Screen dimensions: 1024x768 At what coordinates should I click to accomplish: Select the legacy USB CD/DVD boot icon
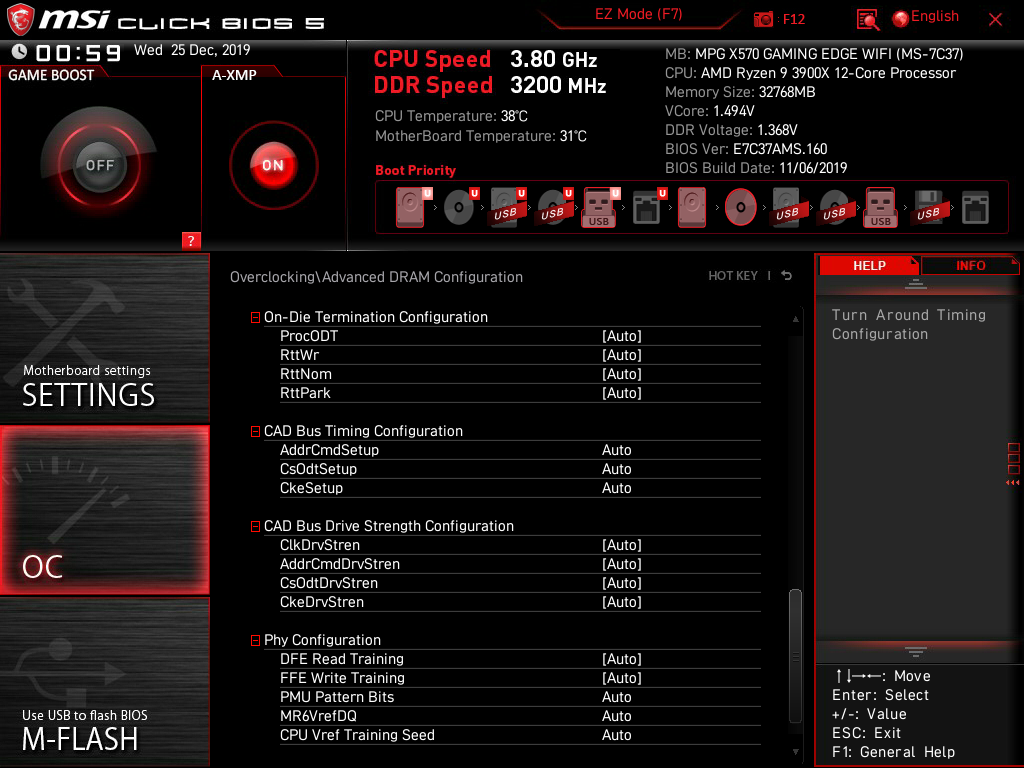[835, 207]
